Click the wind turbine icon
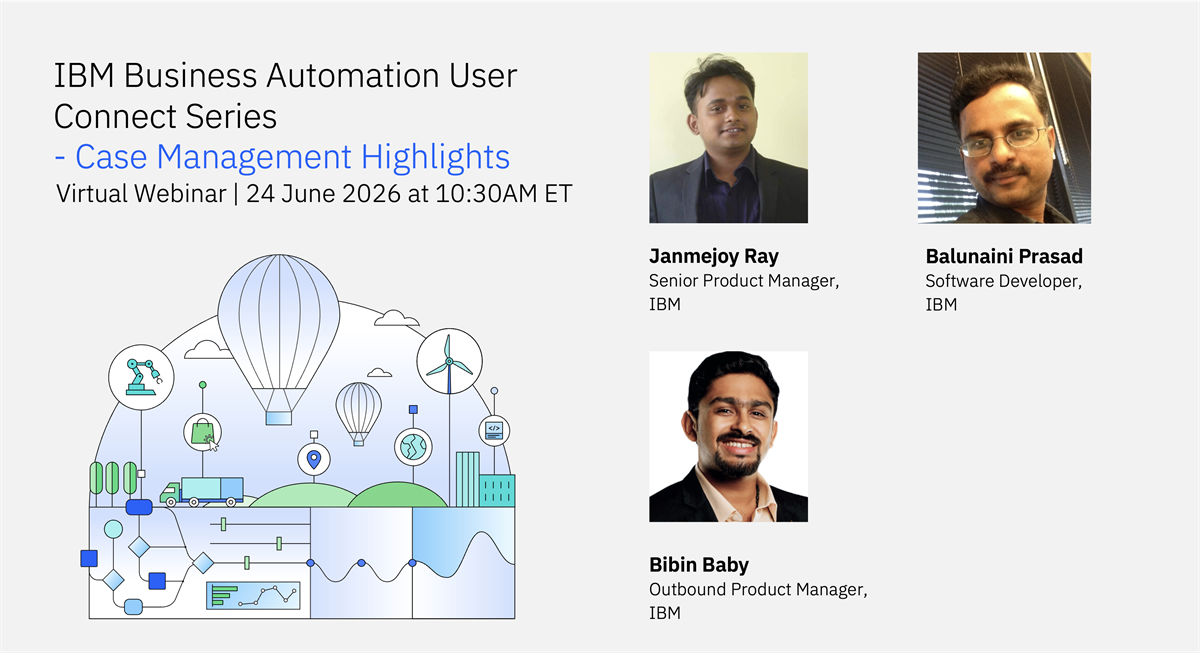Viewport: 1200px width, 653px height. coord(449,359)
